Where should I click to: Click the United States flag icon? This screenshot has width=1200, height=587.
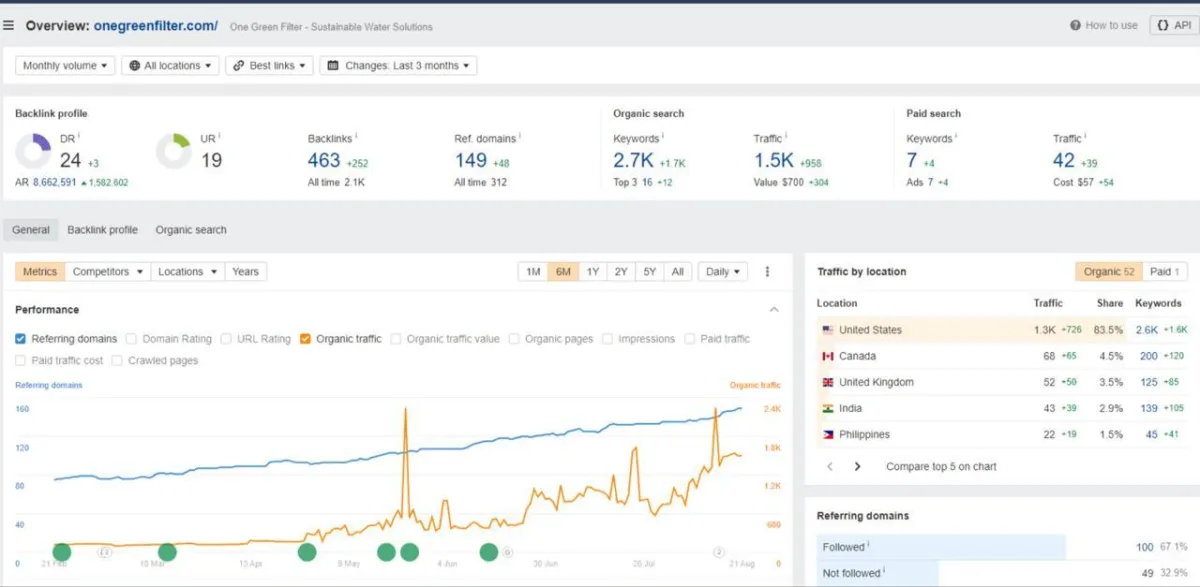(x=827, y=330)
